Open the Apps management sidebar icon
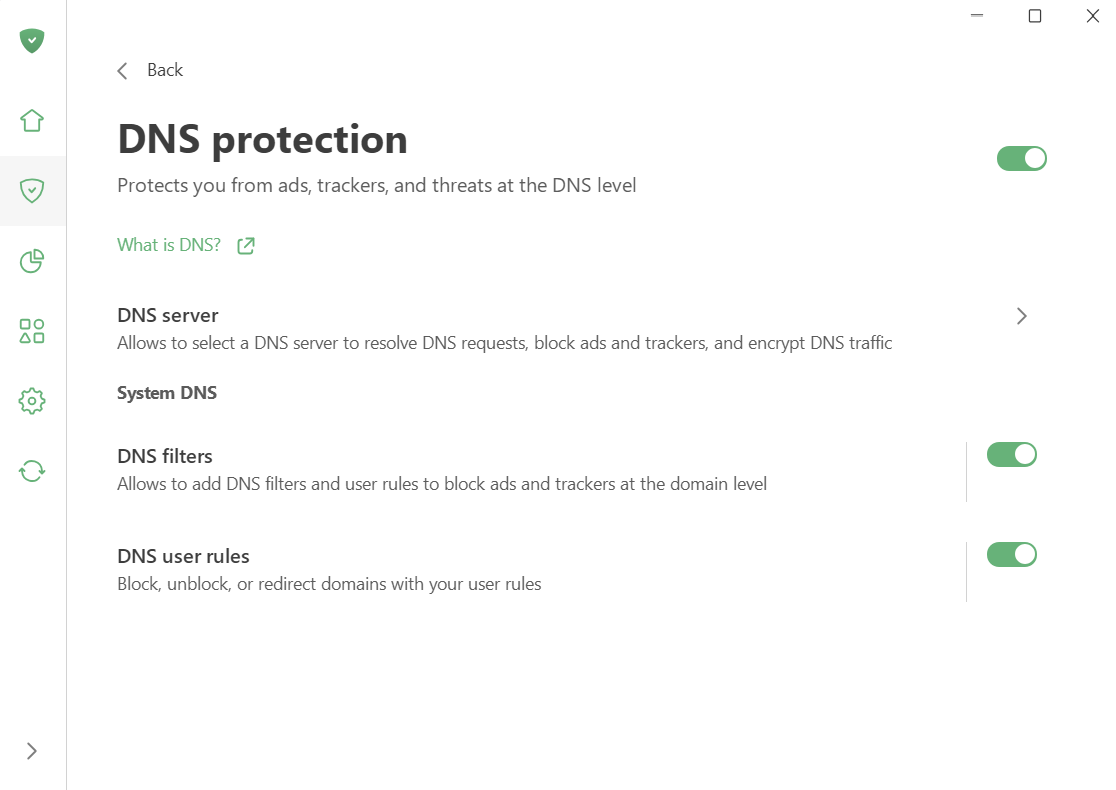This screenshot has height=790, width=1116. coord(32,330)
